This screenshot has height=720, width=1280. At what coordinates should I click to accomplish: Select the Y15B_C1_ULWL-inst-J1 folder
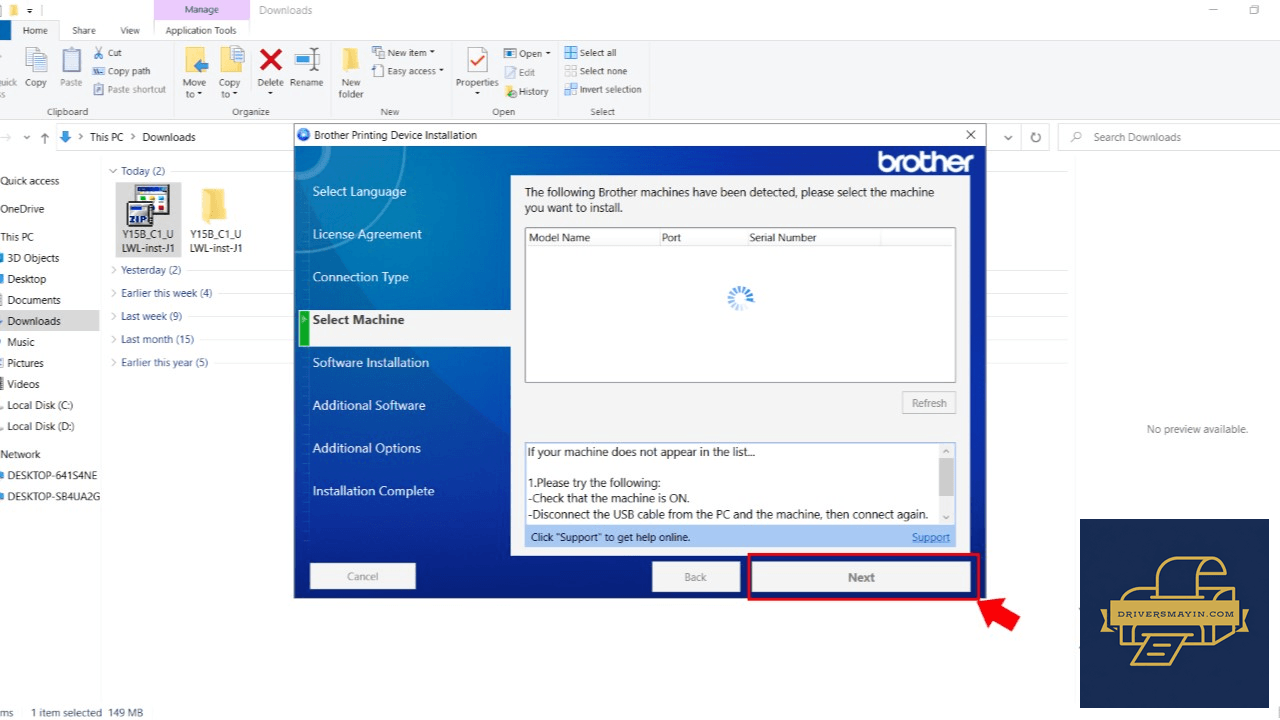(215, 220)
